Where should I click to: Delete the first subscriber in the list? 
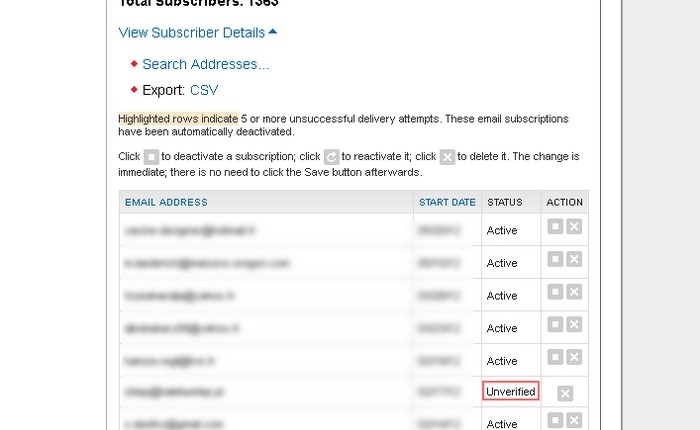click(574, 227)
